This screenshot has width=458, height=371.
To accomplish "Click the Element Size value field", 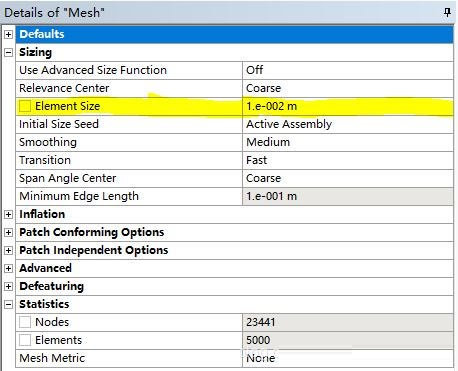I will 348,106.
